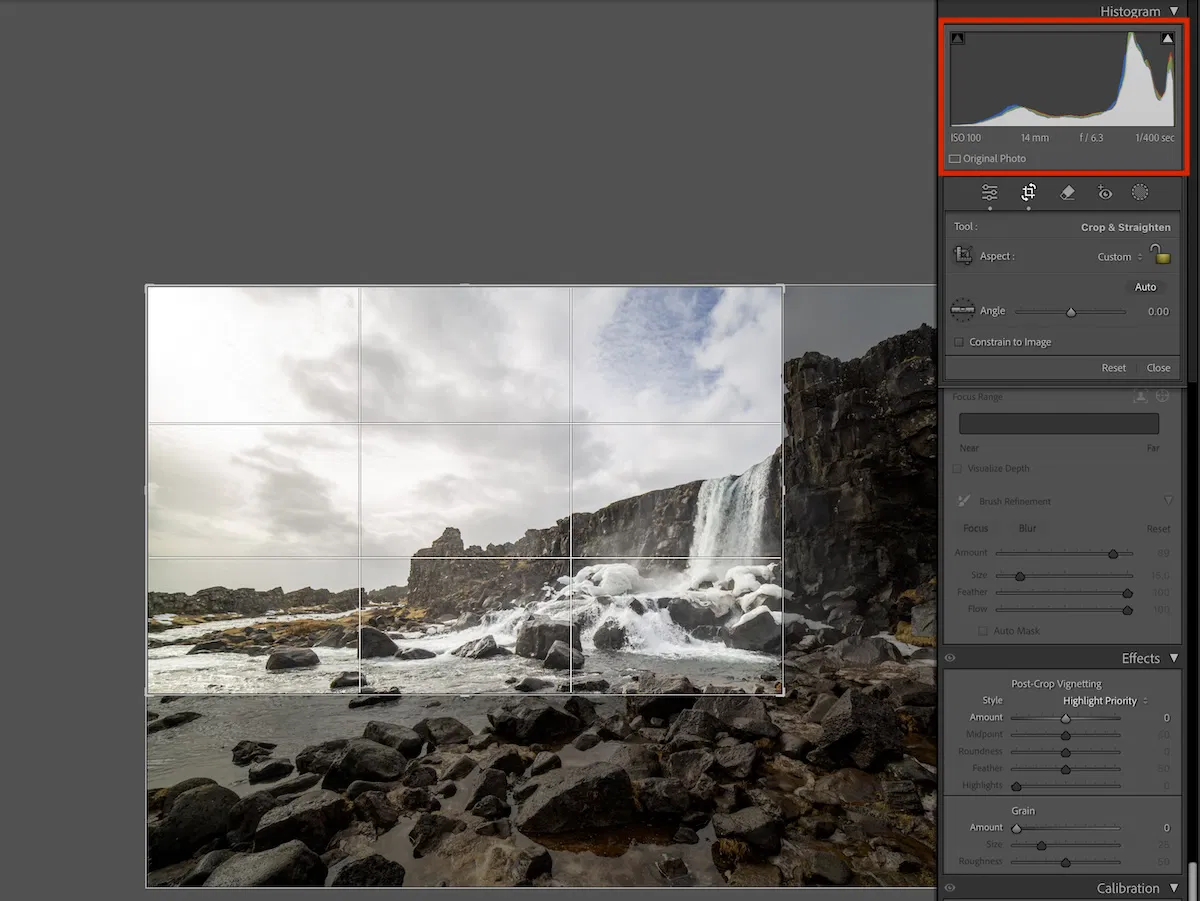Image resolution: width=1200 pixels, height=901 pixels.
Task: Select the Crop overlay tool icon
Action: pyautogui.click(x=1028, y=193)
